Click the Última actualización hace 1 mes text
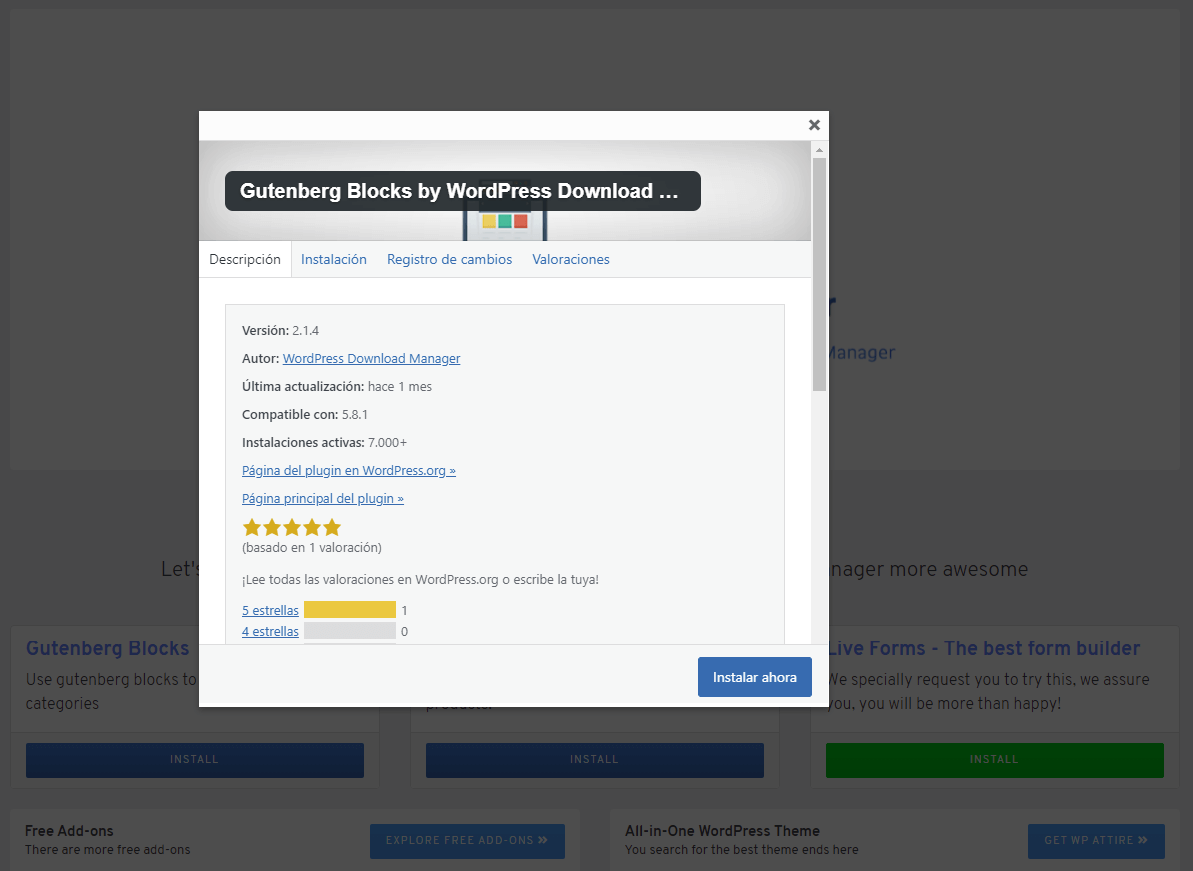The width and height of the screenshot is (1193, 871). pos(337,386)
